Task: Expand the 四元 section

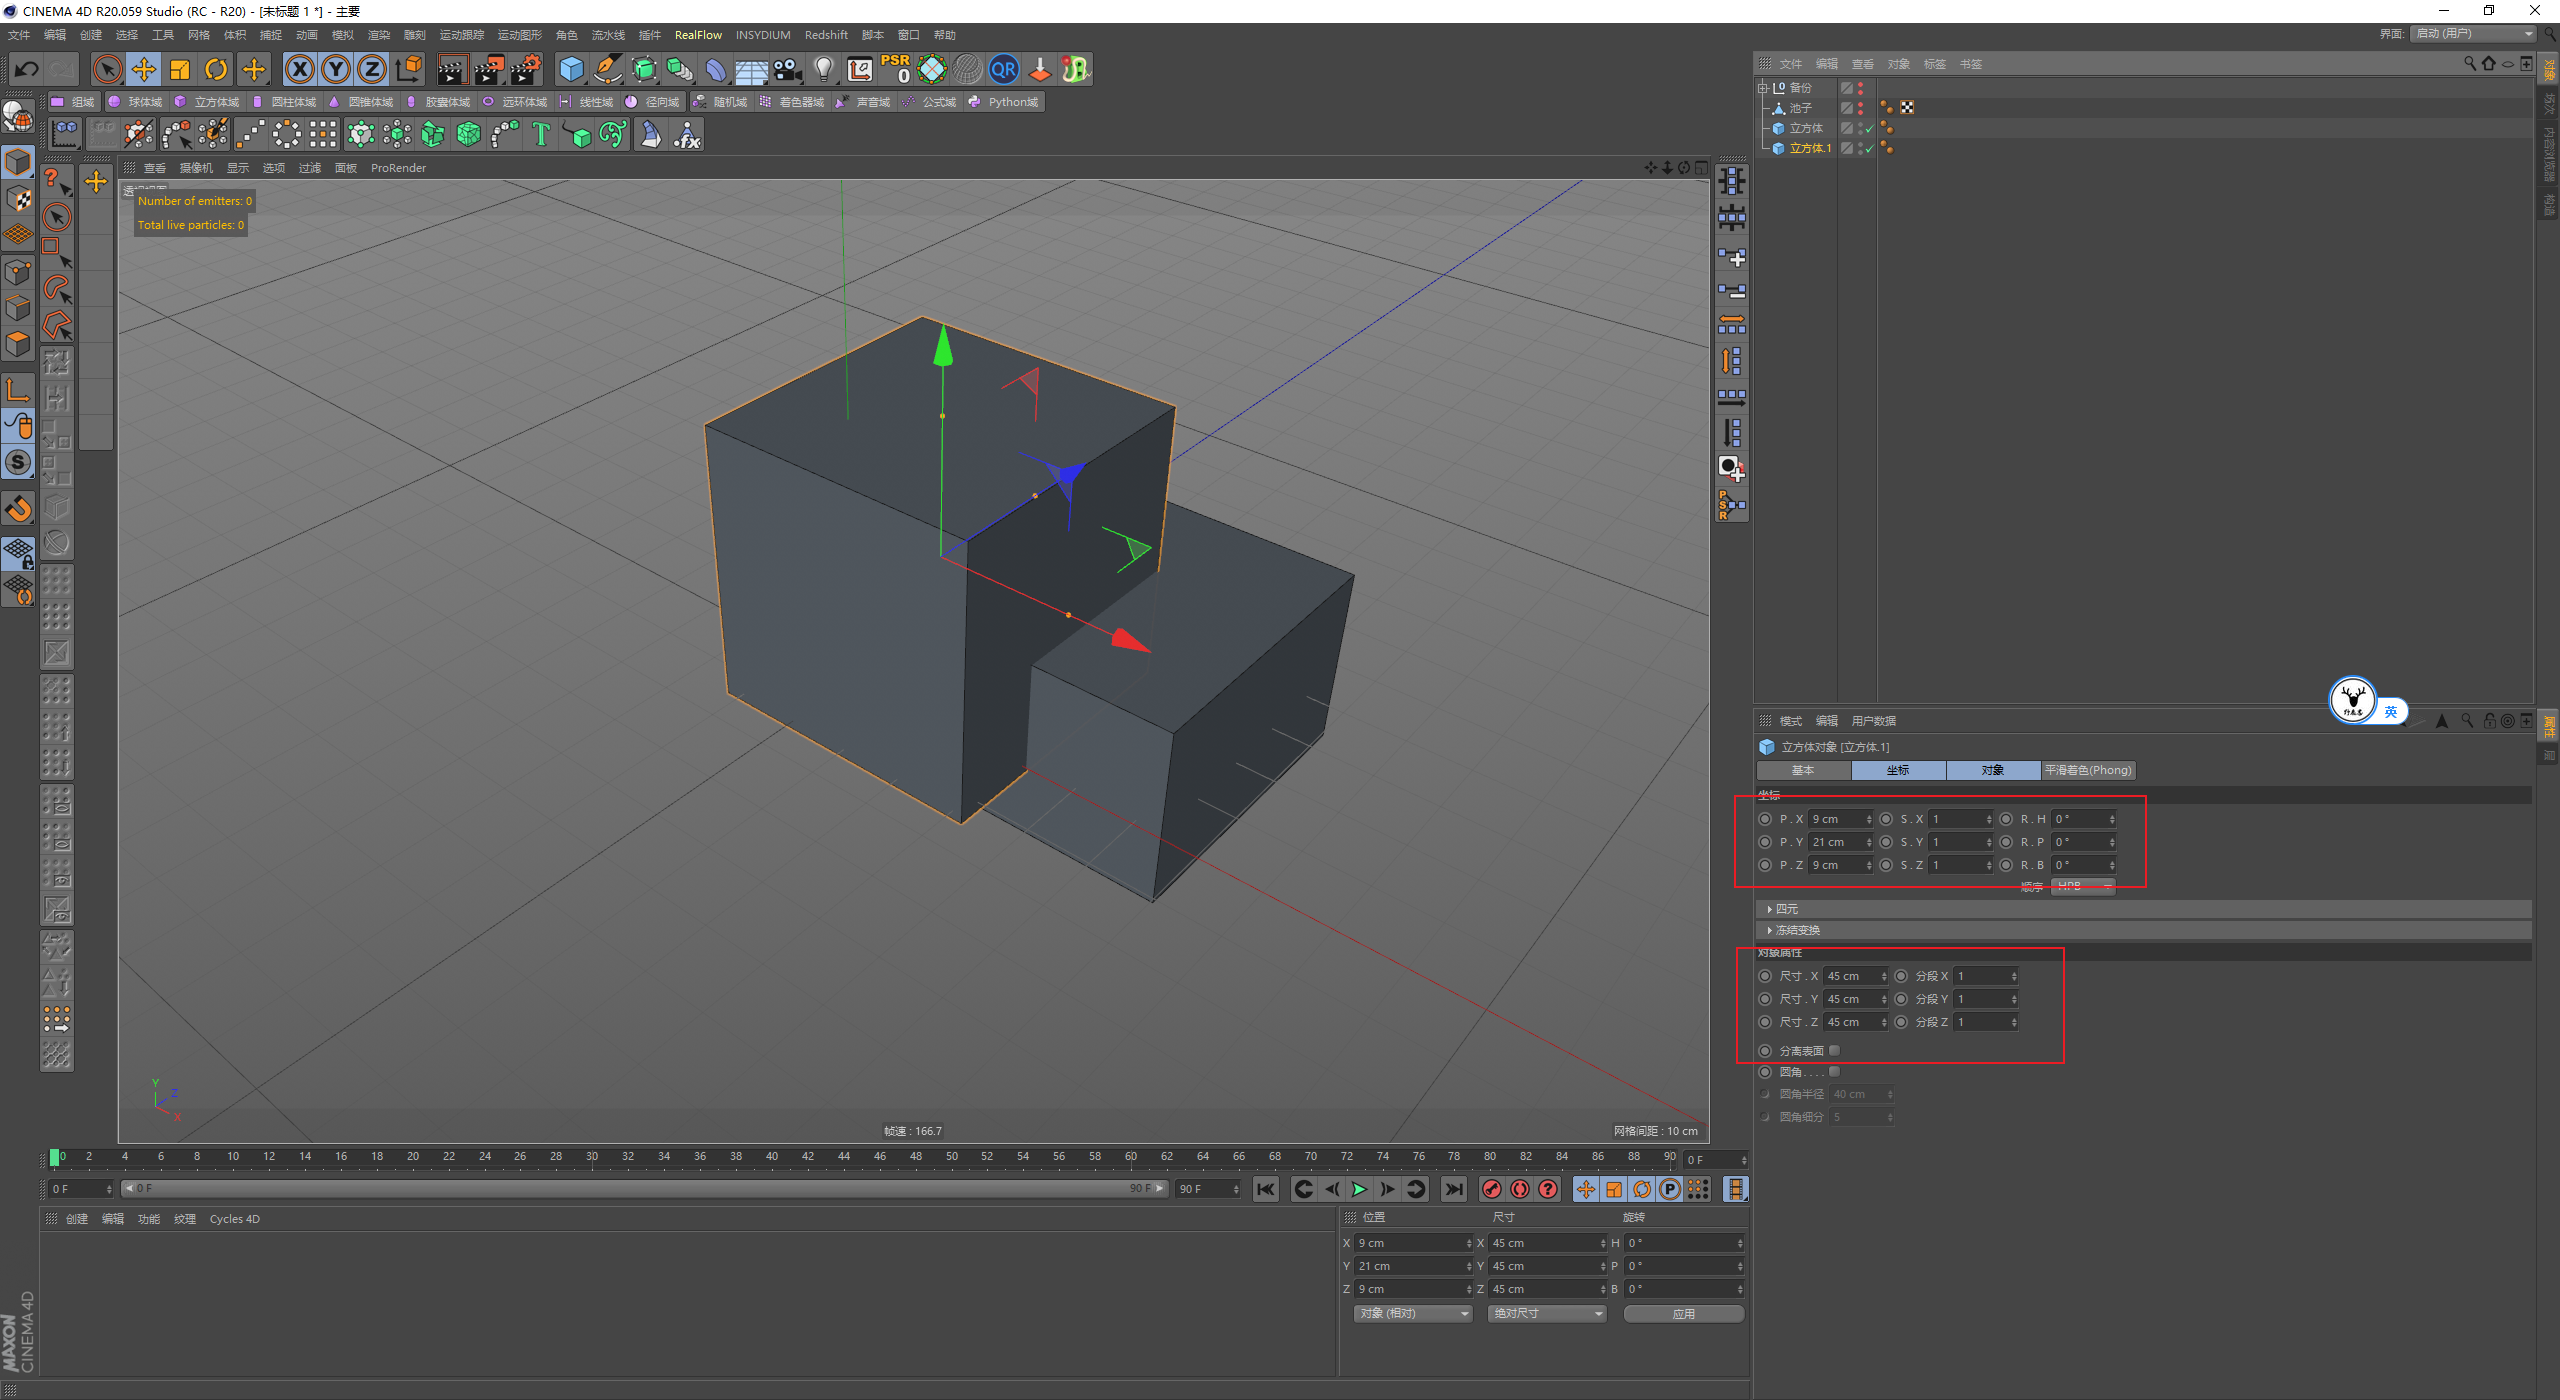Action: click(x=1785, y=909)
